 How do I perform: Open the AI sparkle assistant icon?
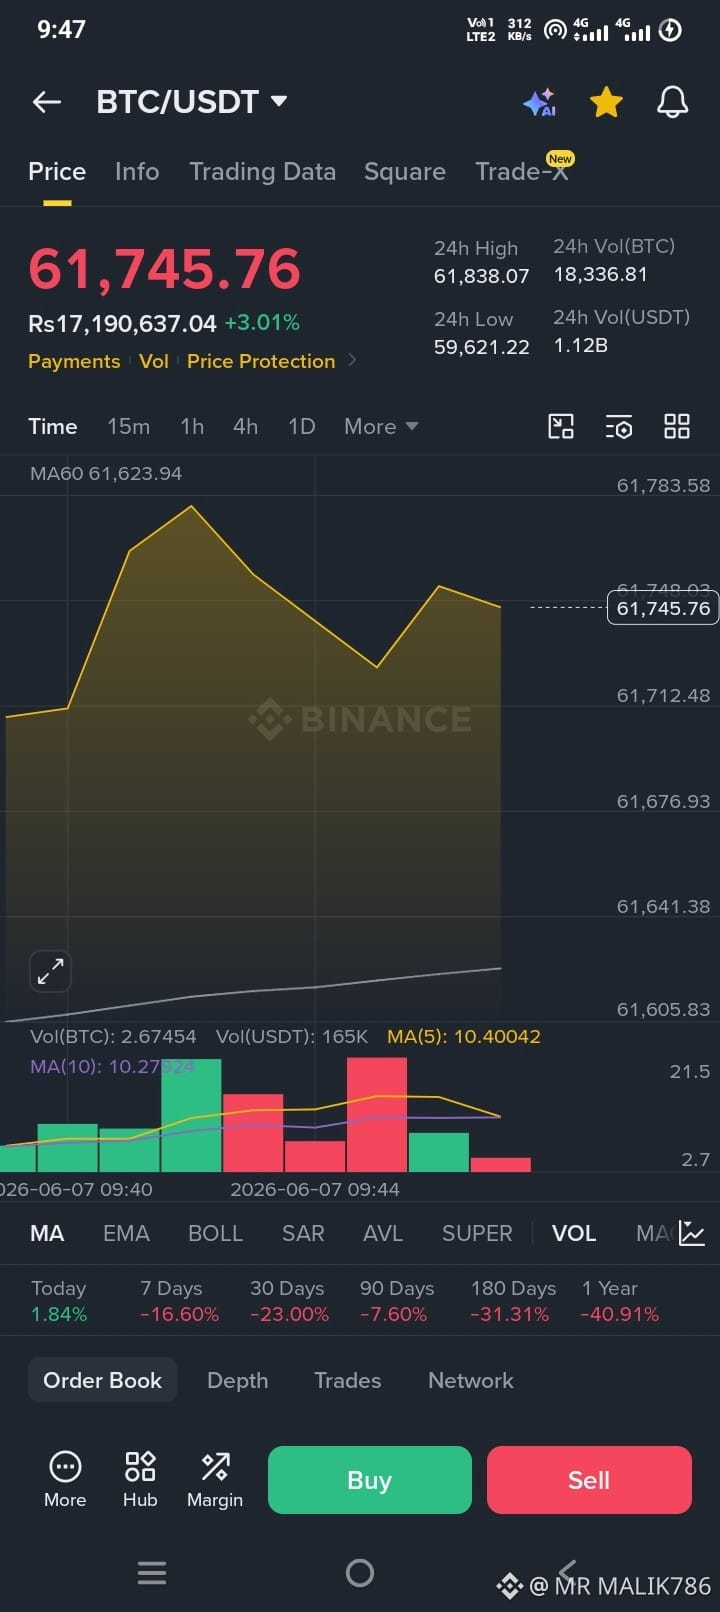540,102
